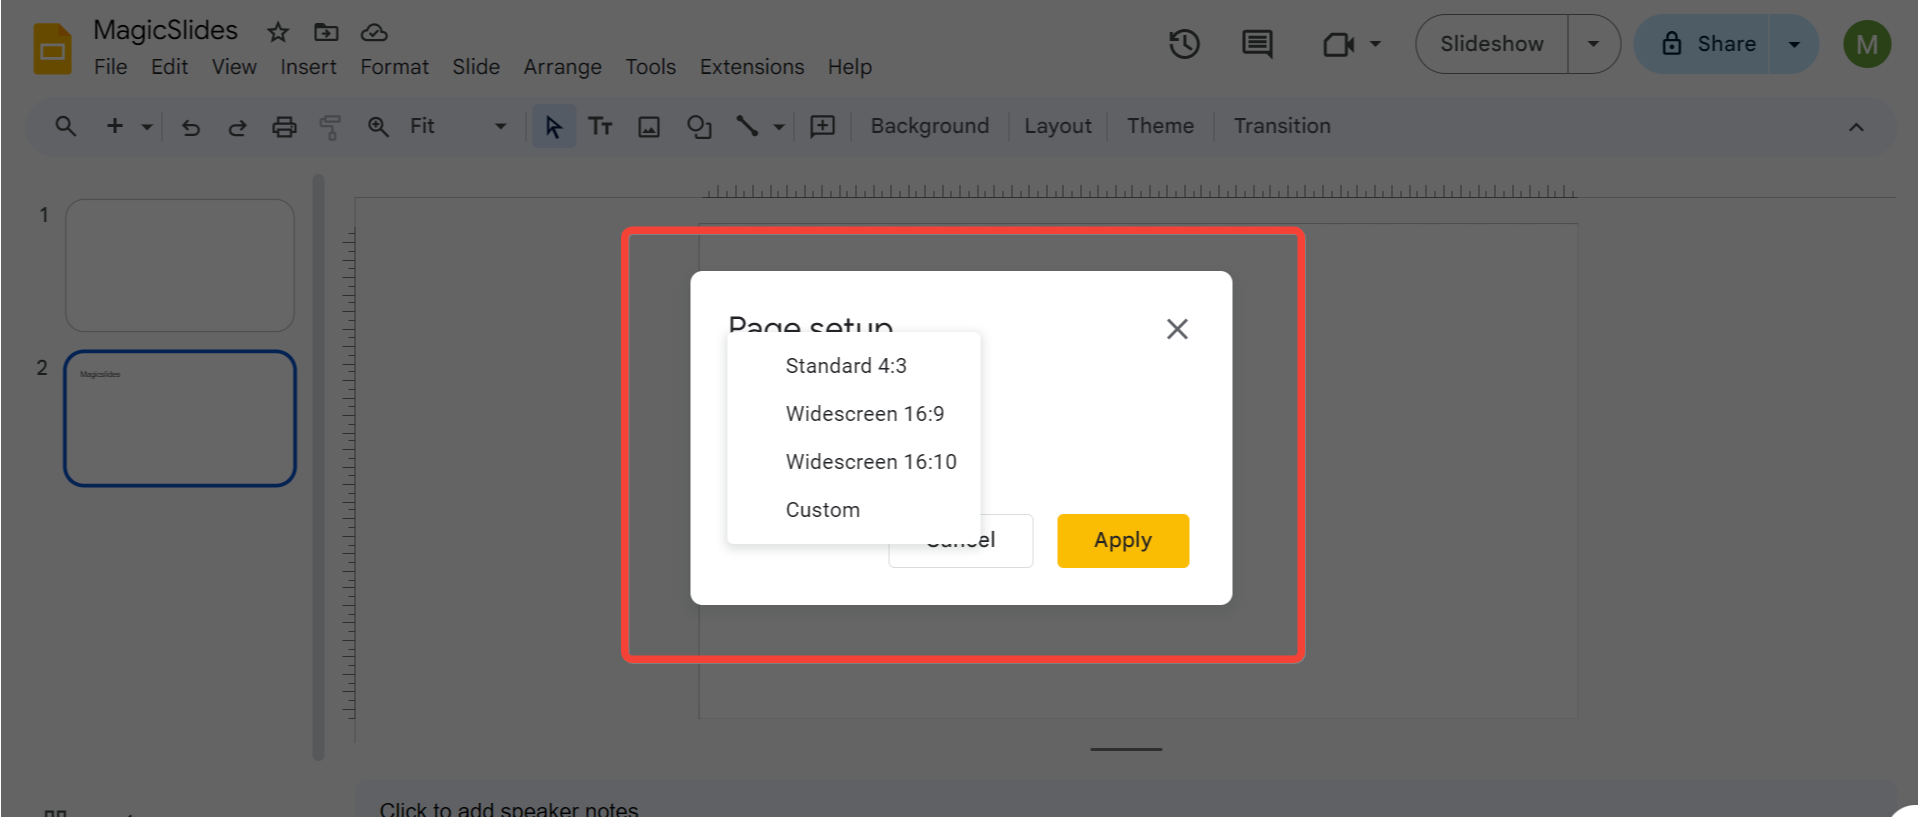The image size is (1918, 817).
Task: Open the Background options
Action: point(929,126)
